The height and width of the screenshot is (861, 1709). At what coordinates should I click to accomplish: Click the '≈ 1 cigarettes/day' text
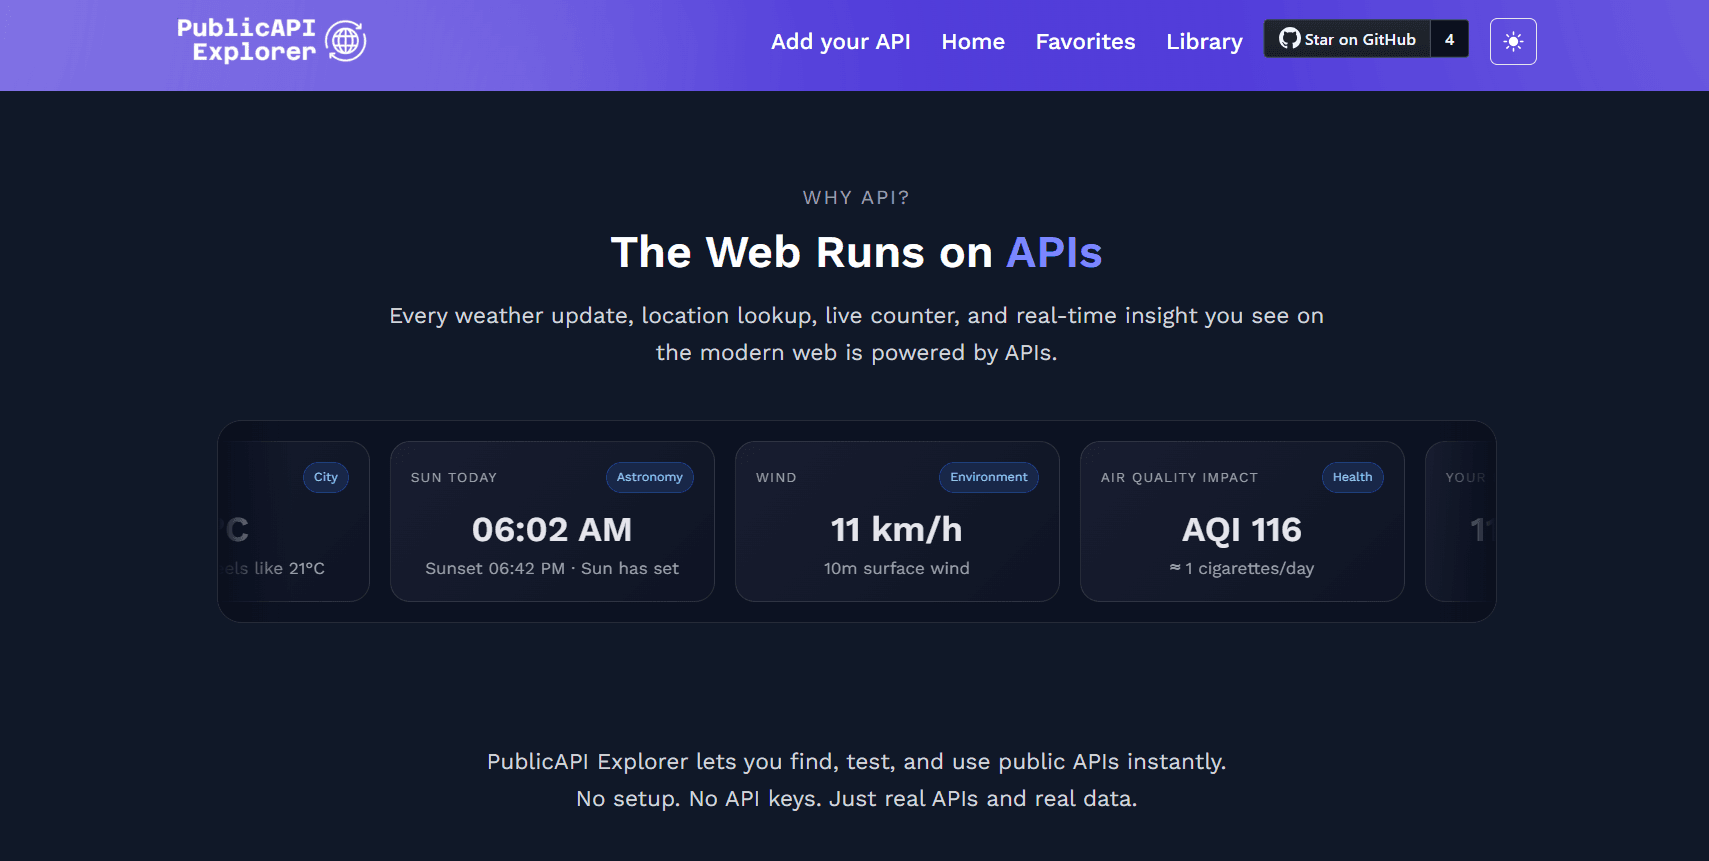coord(1242,568)
